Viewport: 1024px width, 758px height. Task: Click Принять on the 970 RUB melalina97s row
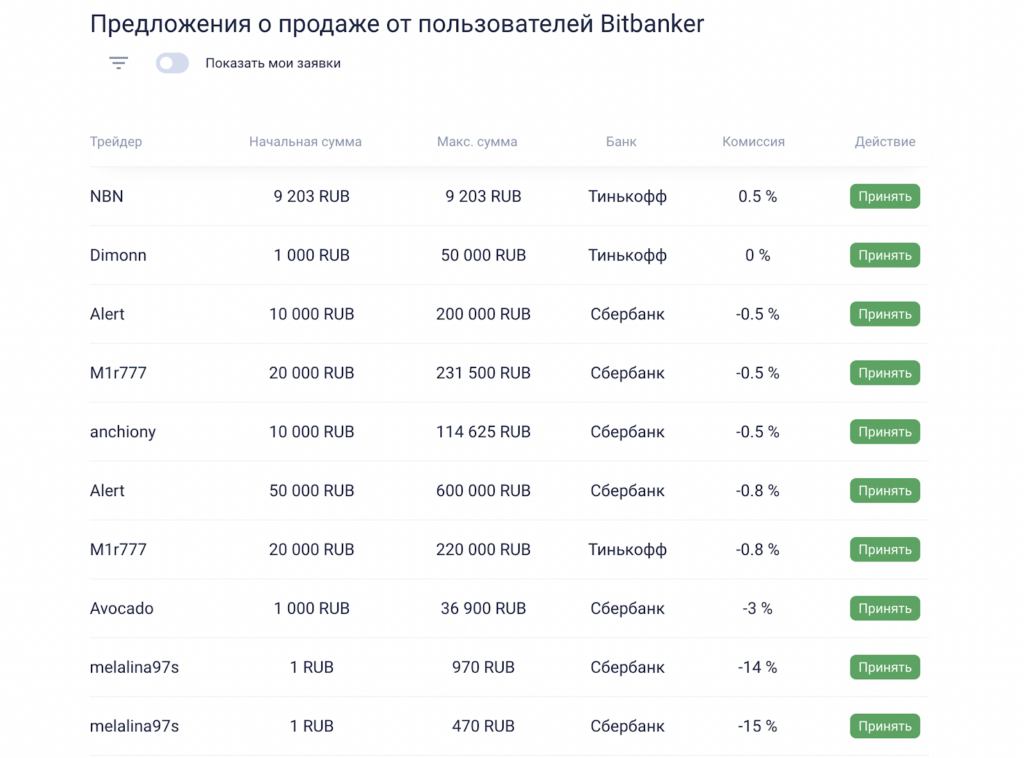pyautogui.click(x=884, y=667)
